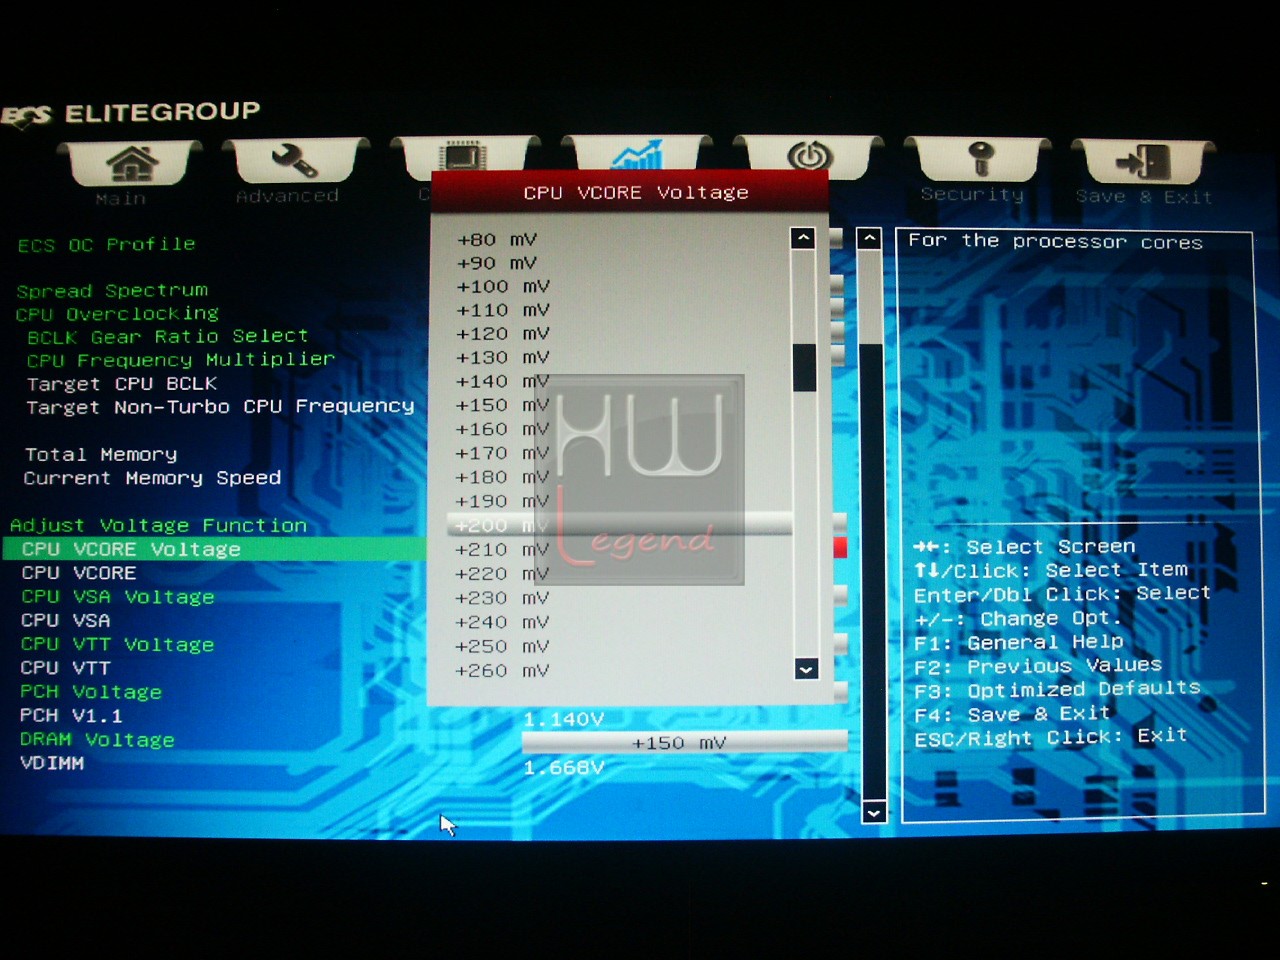Select the CPU VTT Voltage setting
1280x960 pixels.
pyautogui.click(x=118, y=645)
